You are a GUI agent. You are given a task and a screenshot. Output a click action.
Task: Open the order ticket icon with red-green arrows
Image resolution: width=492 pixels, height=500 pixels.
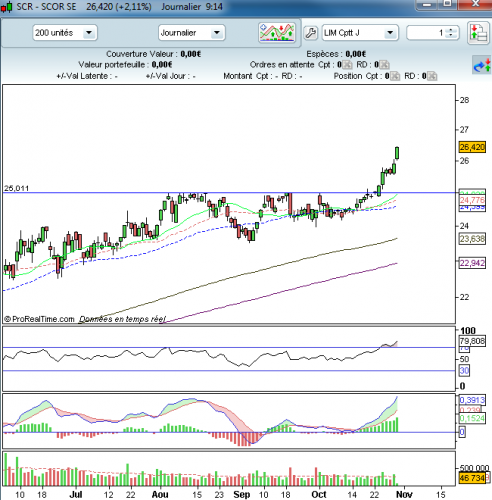(479, 33)
